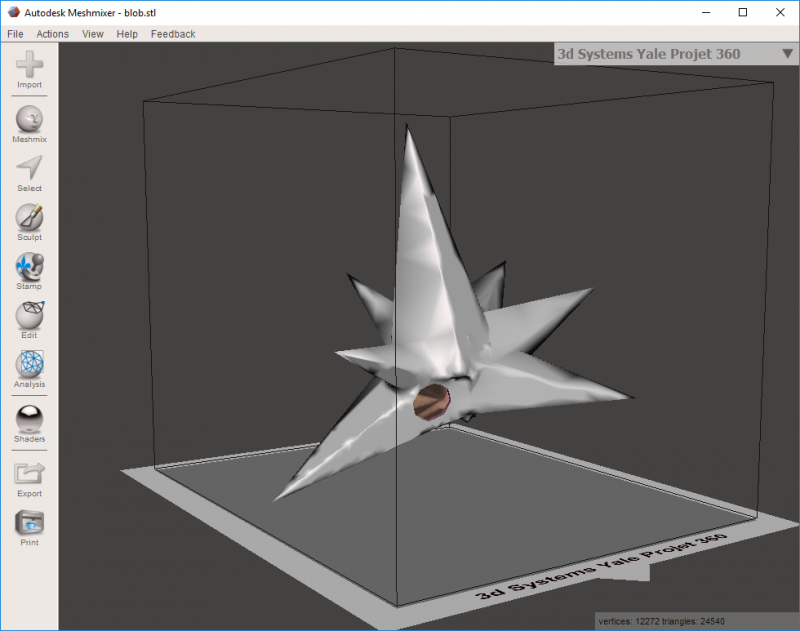Image resolution: width=800 pixels, height=631 pixels.
Task: Launch the Analysis tool
Action: 29,369
